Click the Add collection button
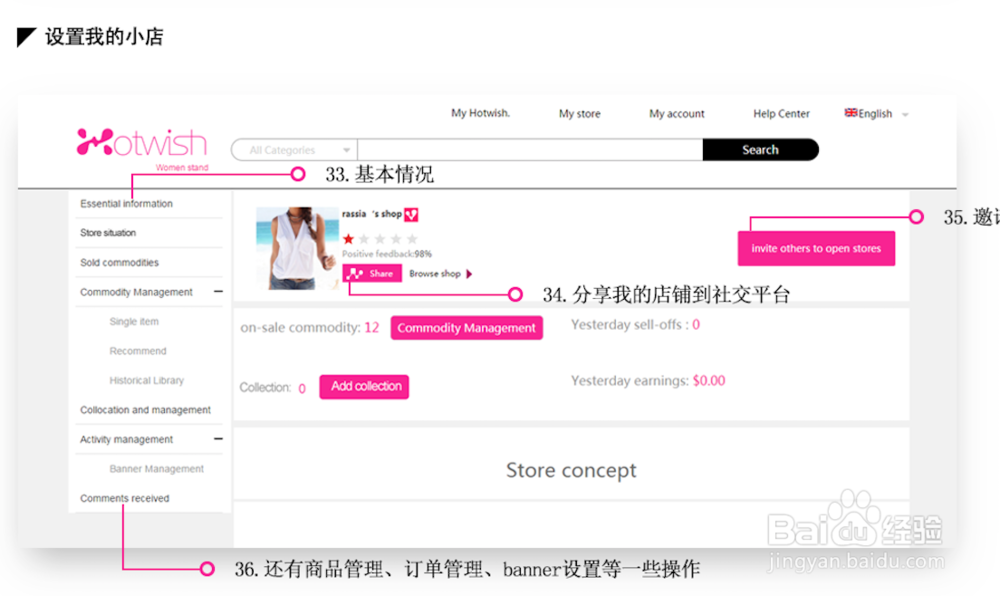The height and width of the screenshot is (596, 1000). tap(364, 387)
